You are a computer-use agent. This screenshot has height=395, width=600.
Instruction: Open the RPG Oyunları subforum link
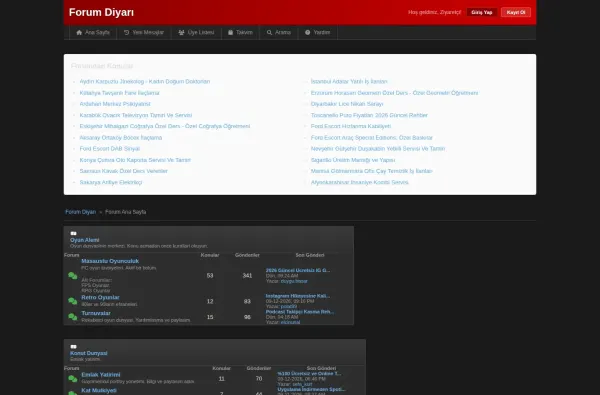96,291
